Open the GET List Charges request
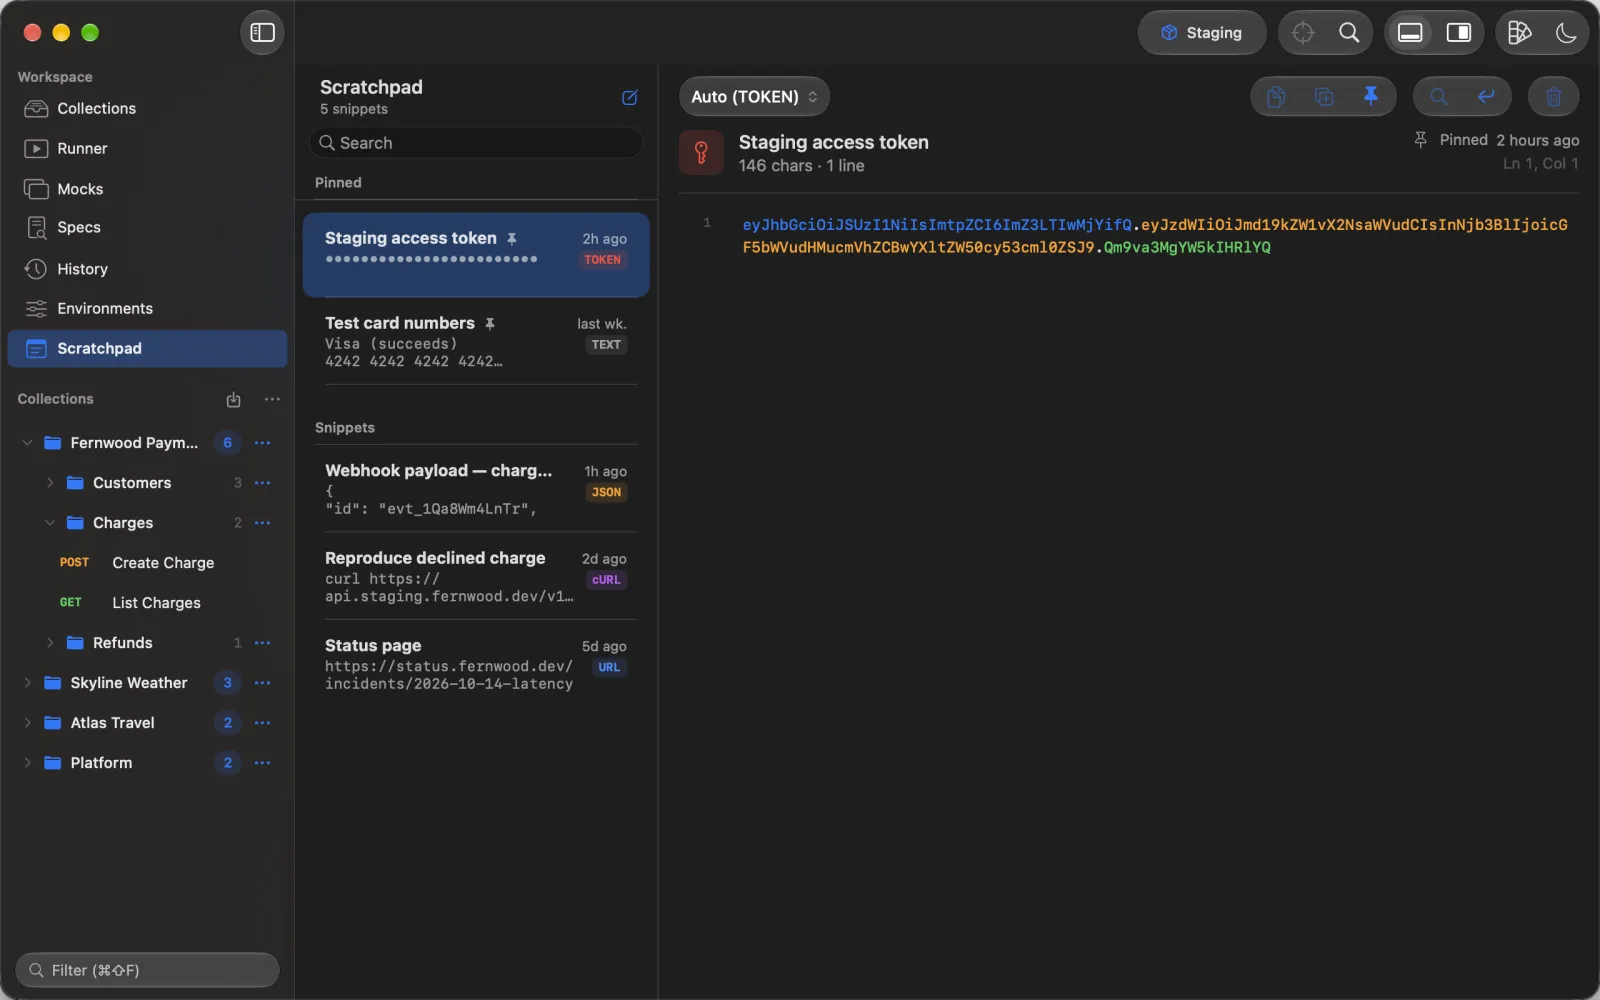 (x=147, y=603)
